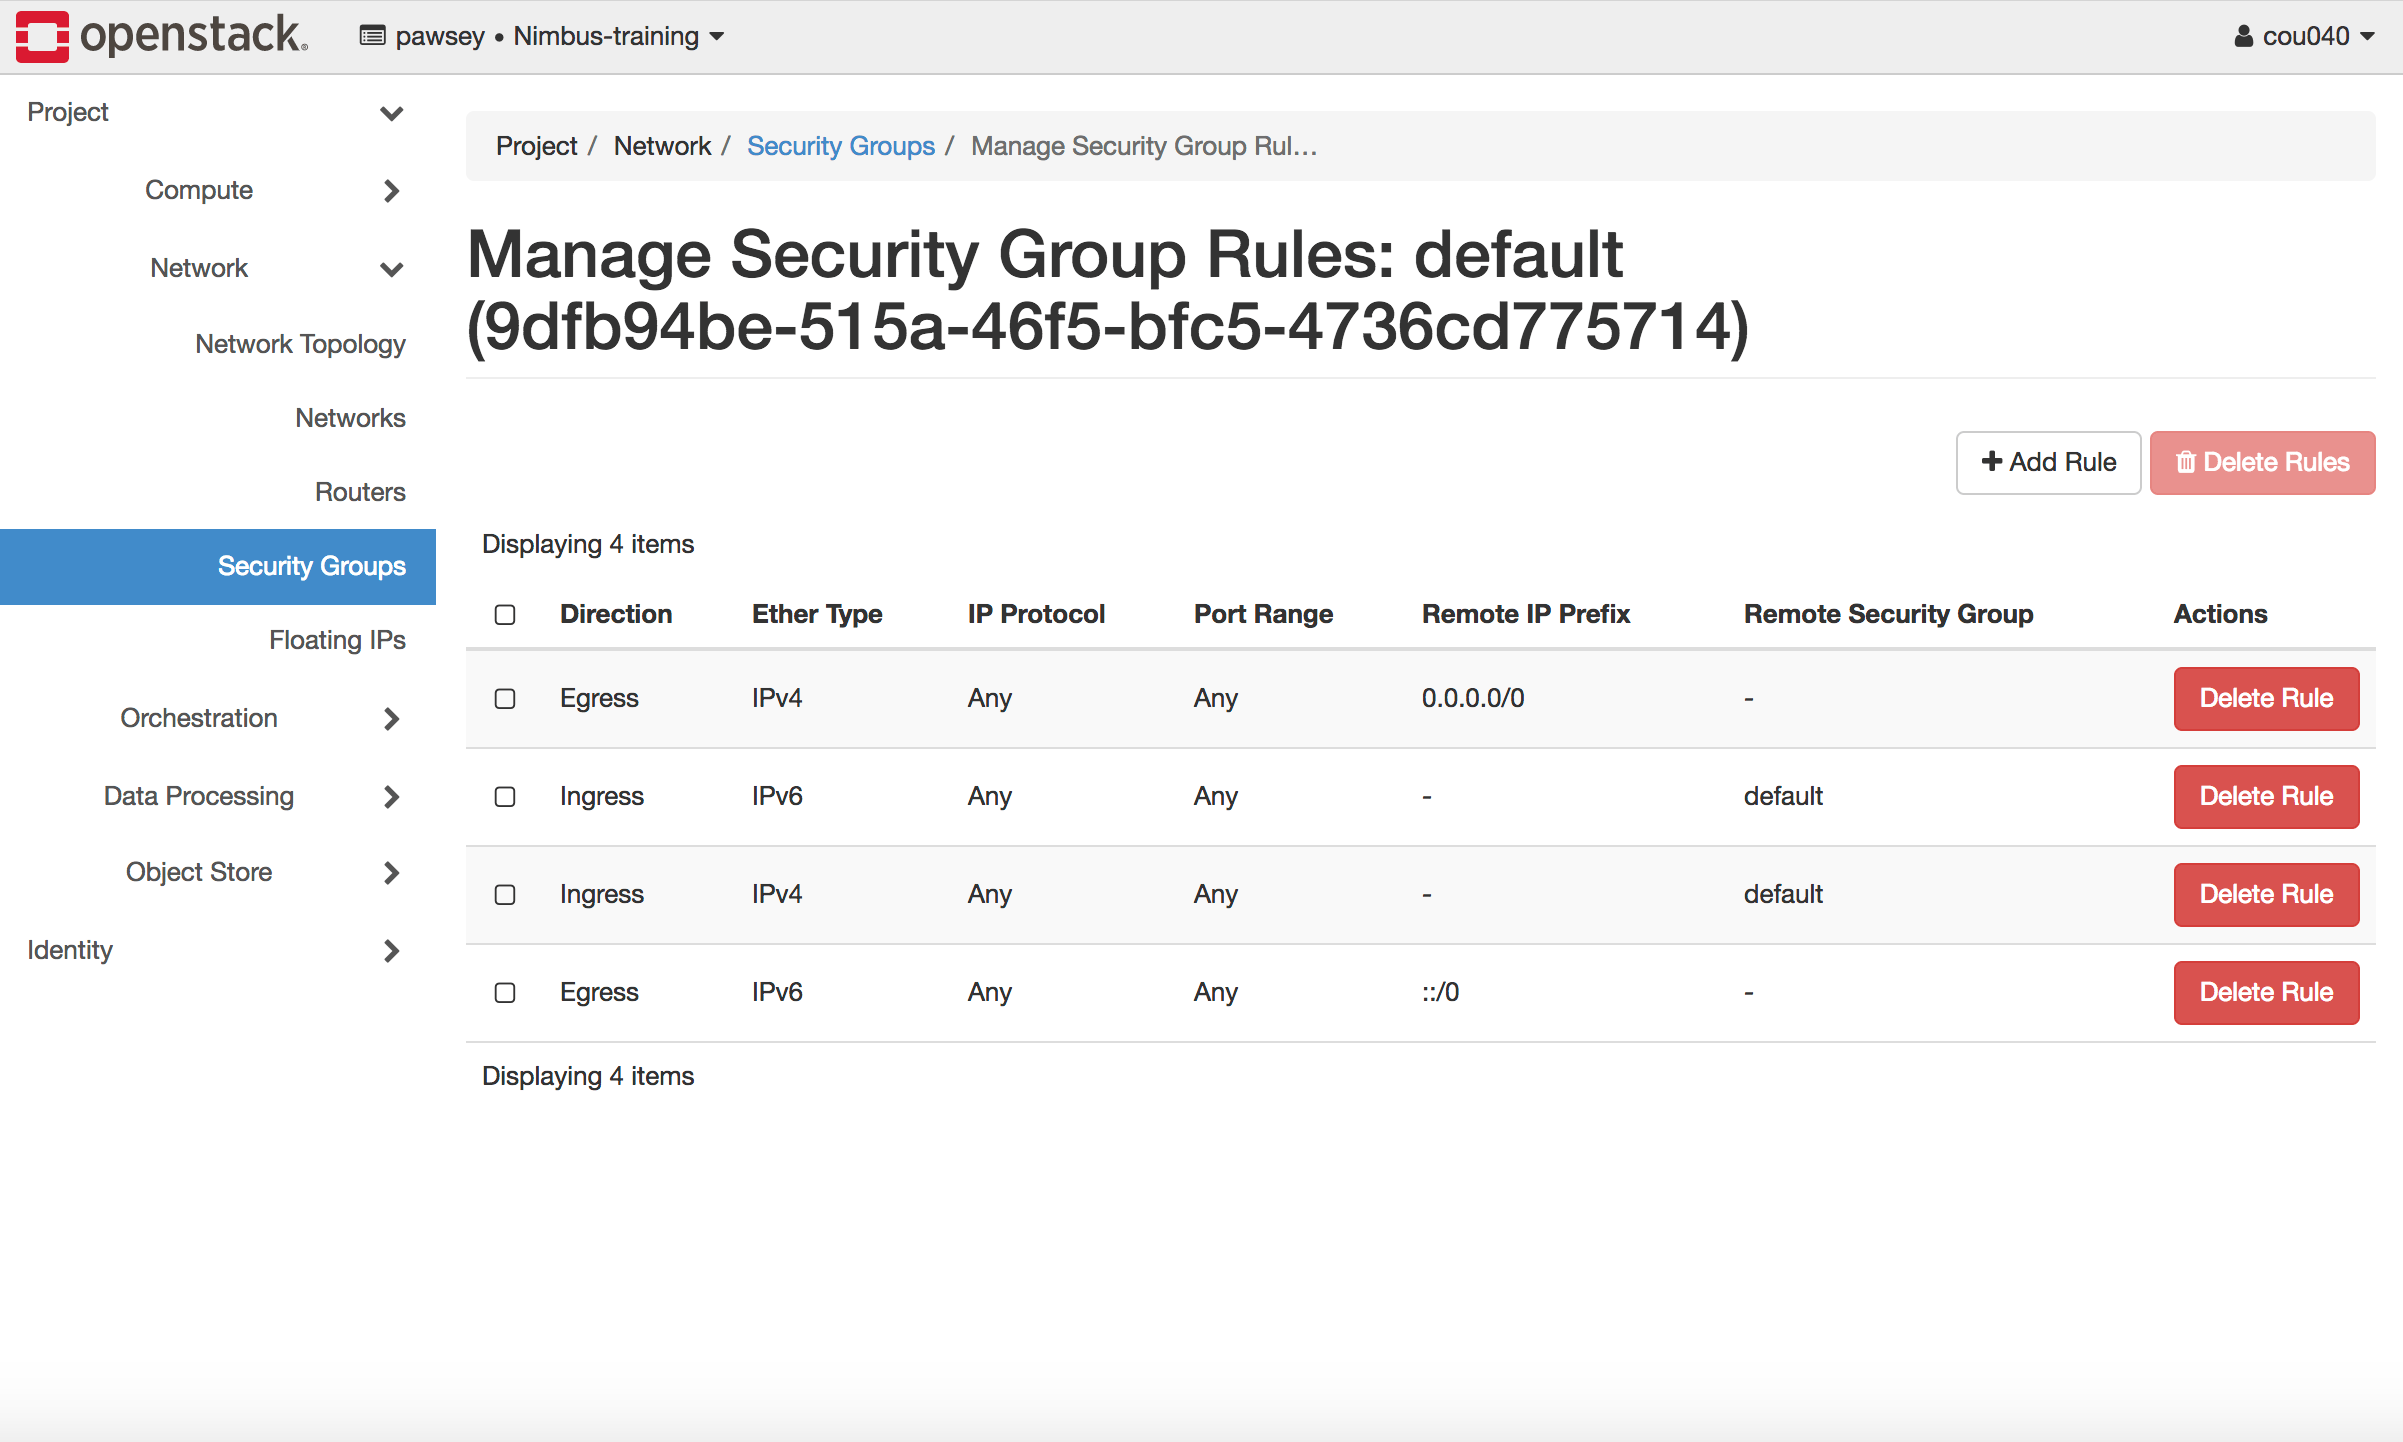Click the Add Rule button
This screenshot has height=1442, width=2403.
(2048, 462)
